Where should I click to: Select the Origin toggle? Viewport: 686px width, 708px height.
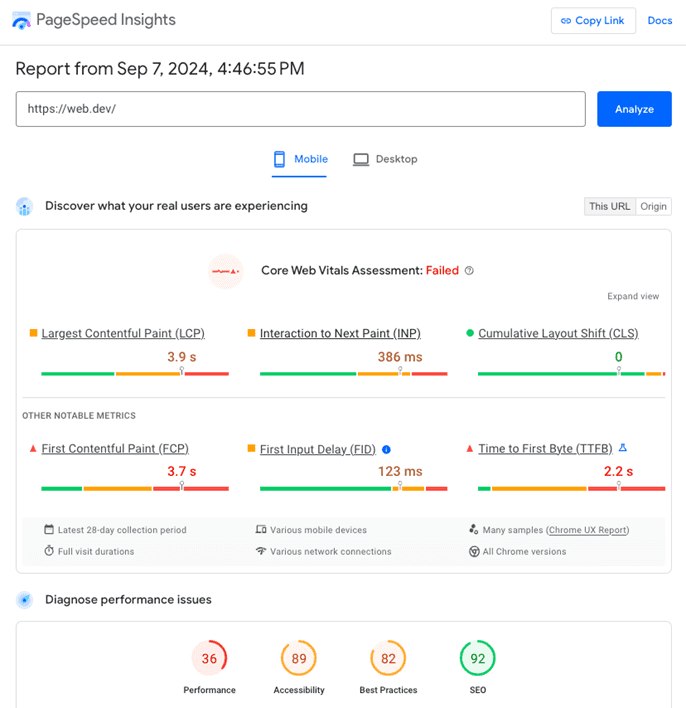(x=653, y=206)
